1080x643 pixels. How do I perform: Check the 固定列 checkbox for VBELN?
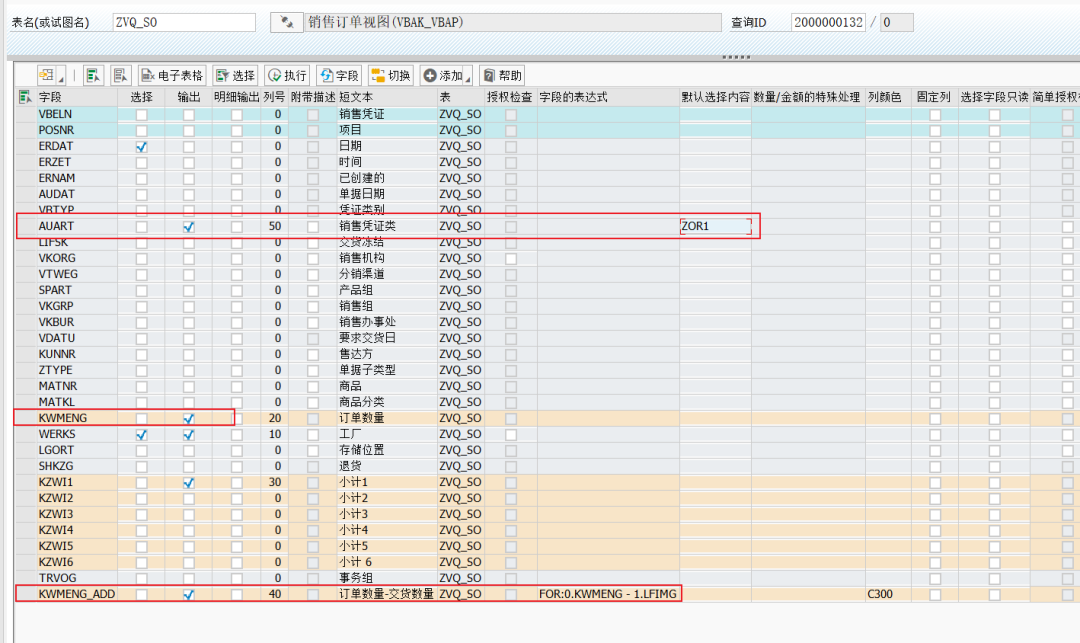(935, 115)
